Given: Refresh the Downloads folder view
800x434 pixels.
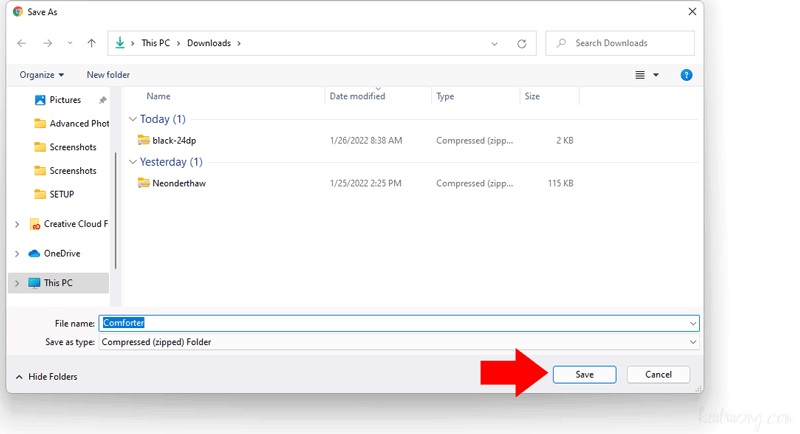Looking at the screenshot, I should (522, 44).
